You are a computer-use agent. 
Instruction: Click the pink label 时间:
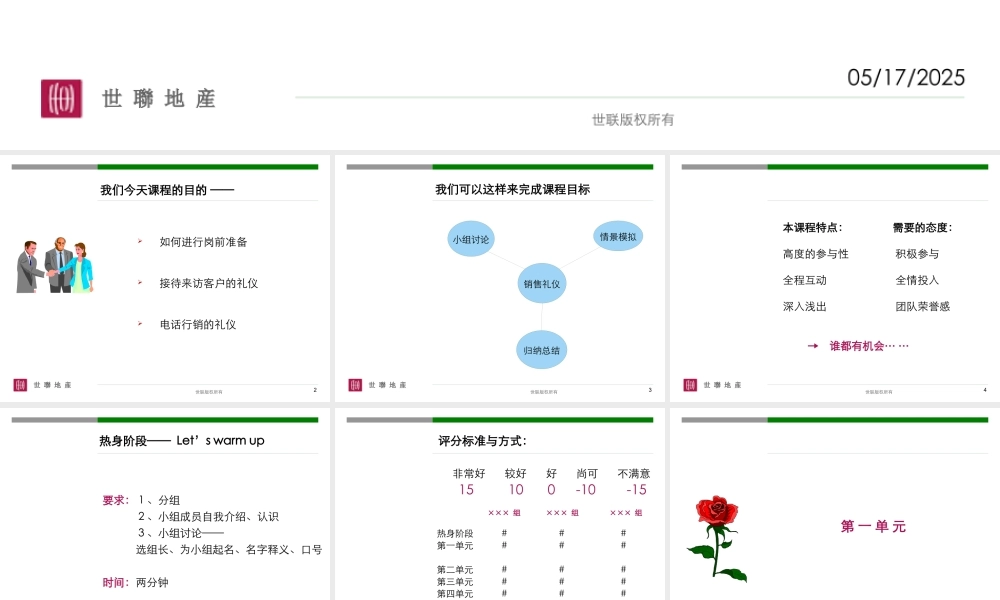115,583
